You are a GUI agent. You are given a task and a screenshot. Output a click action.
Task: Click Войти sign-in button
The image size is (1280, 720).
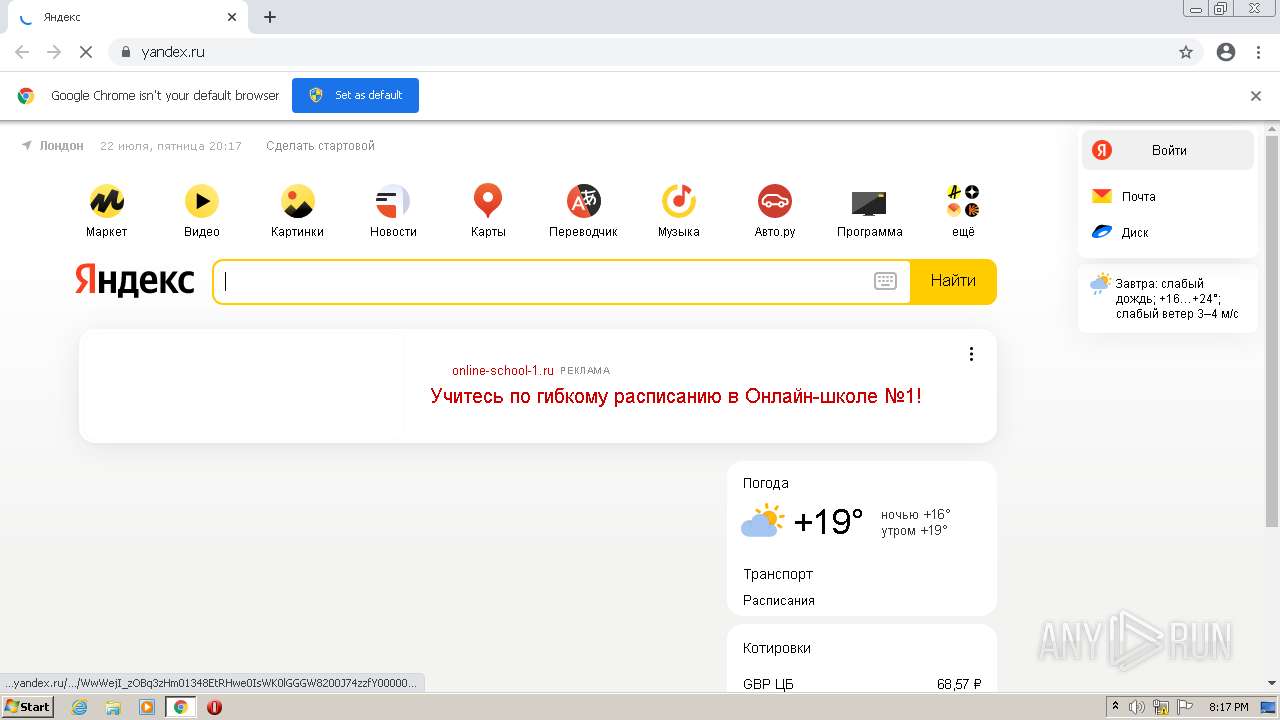[x=1168, y=150]
